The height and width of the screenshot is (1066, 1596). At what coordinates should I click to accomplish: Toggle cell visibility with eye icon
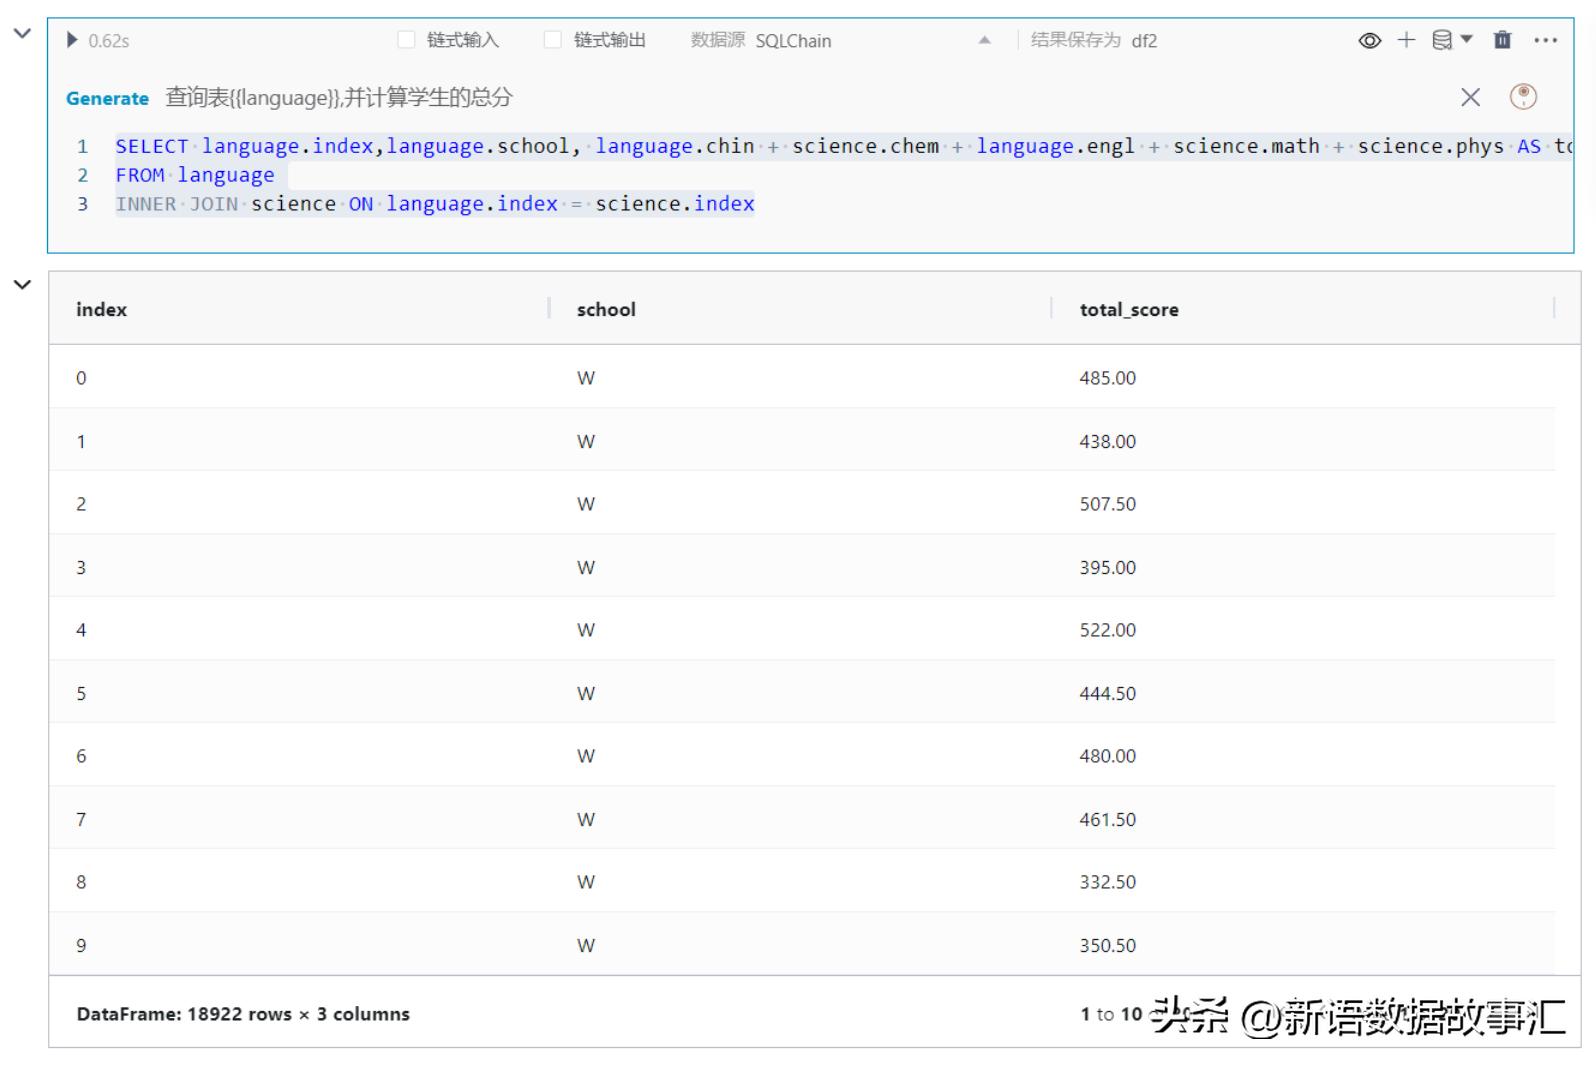[x=1369, y=40]
